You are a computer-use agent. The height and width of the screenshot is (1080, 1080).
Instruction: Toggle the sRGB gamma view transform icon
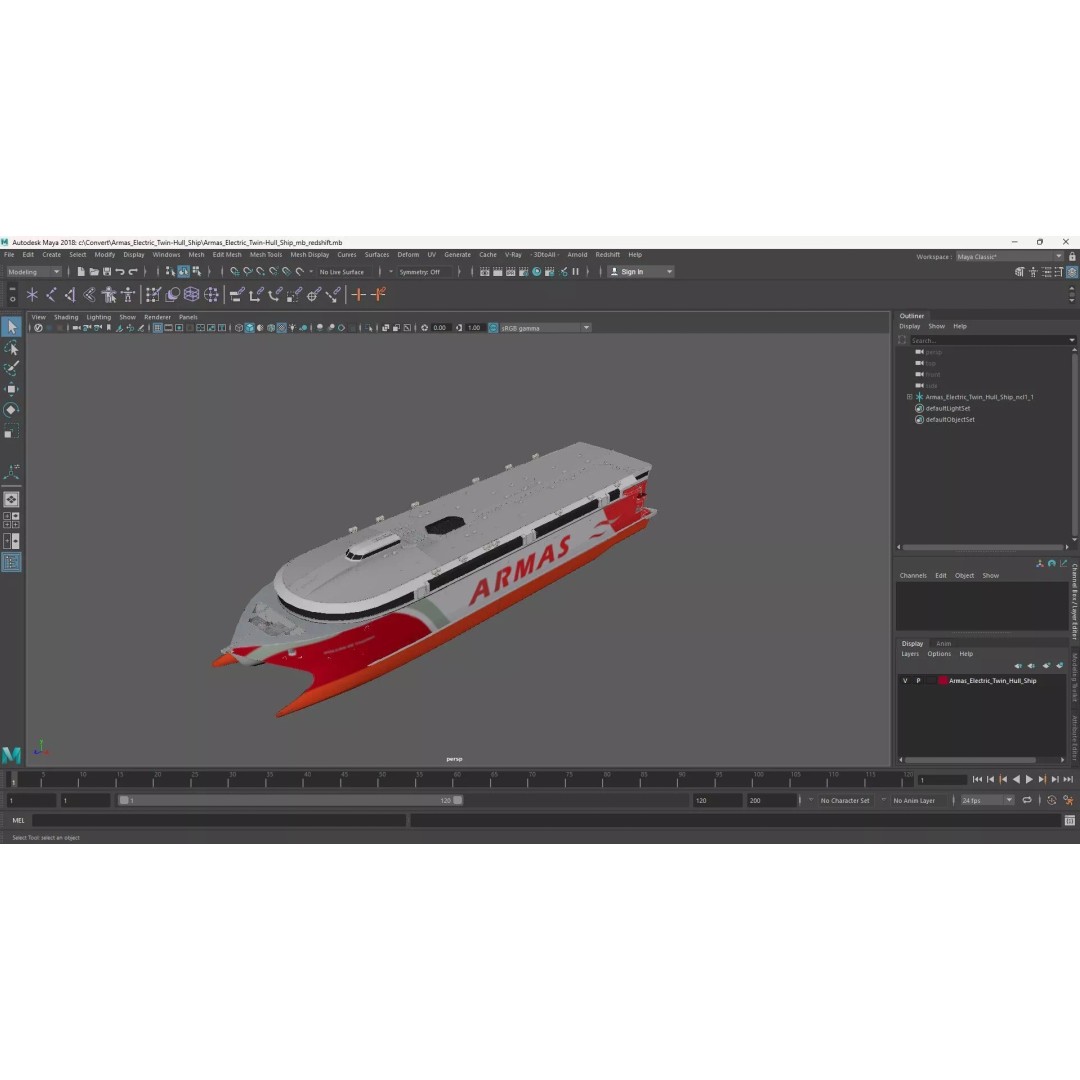[493, 328]
